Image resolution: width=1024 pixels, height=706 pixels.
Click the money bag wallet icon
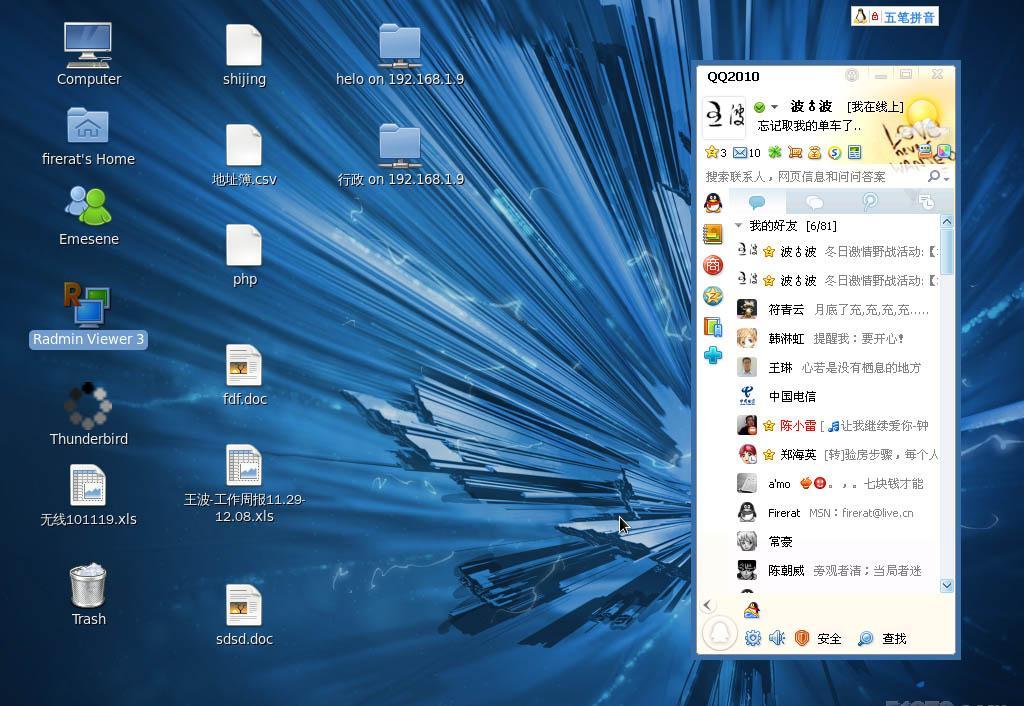[814, 153]
